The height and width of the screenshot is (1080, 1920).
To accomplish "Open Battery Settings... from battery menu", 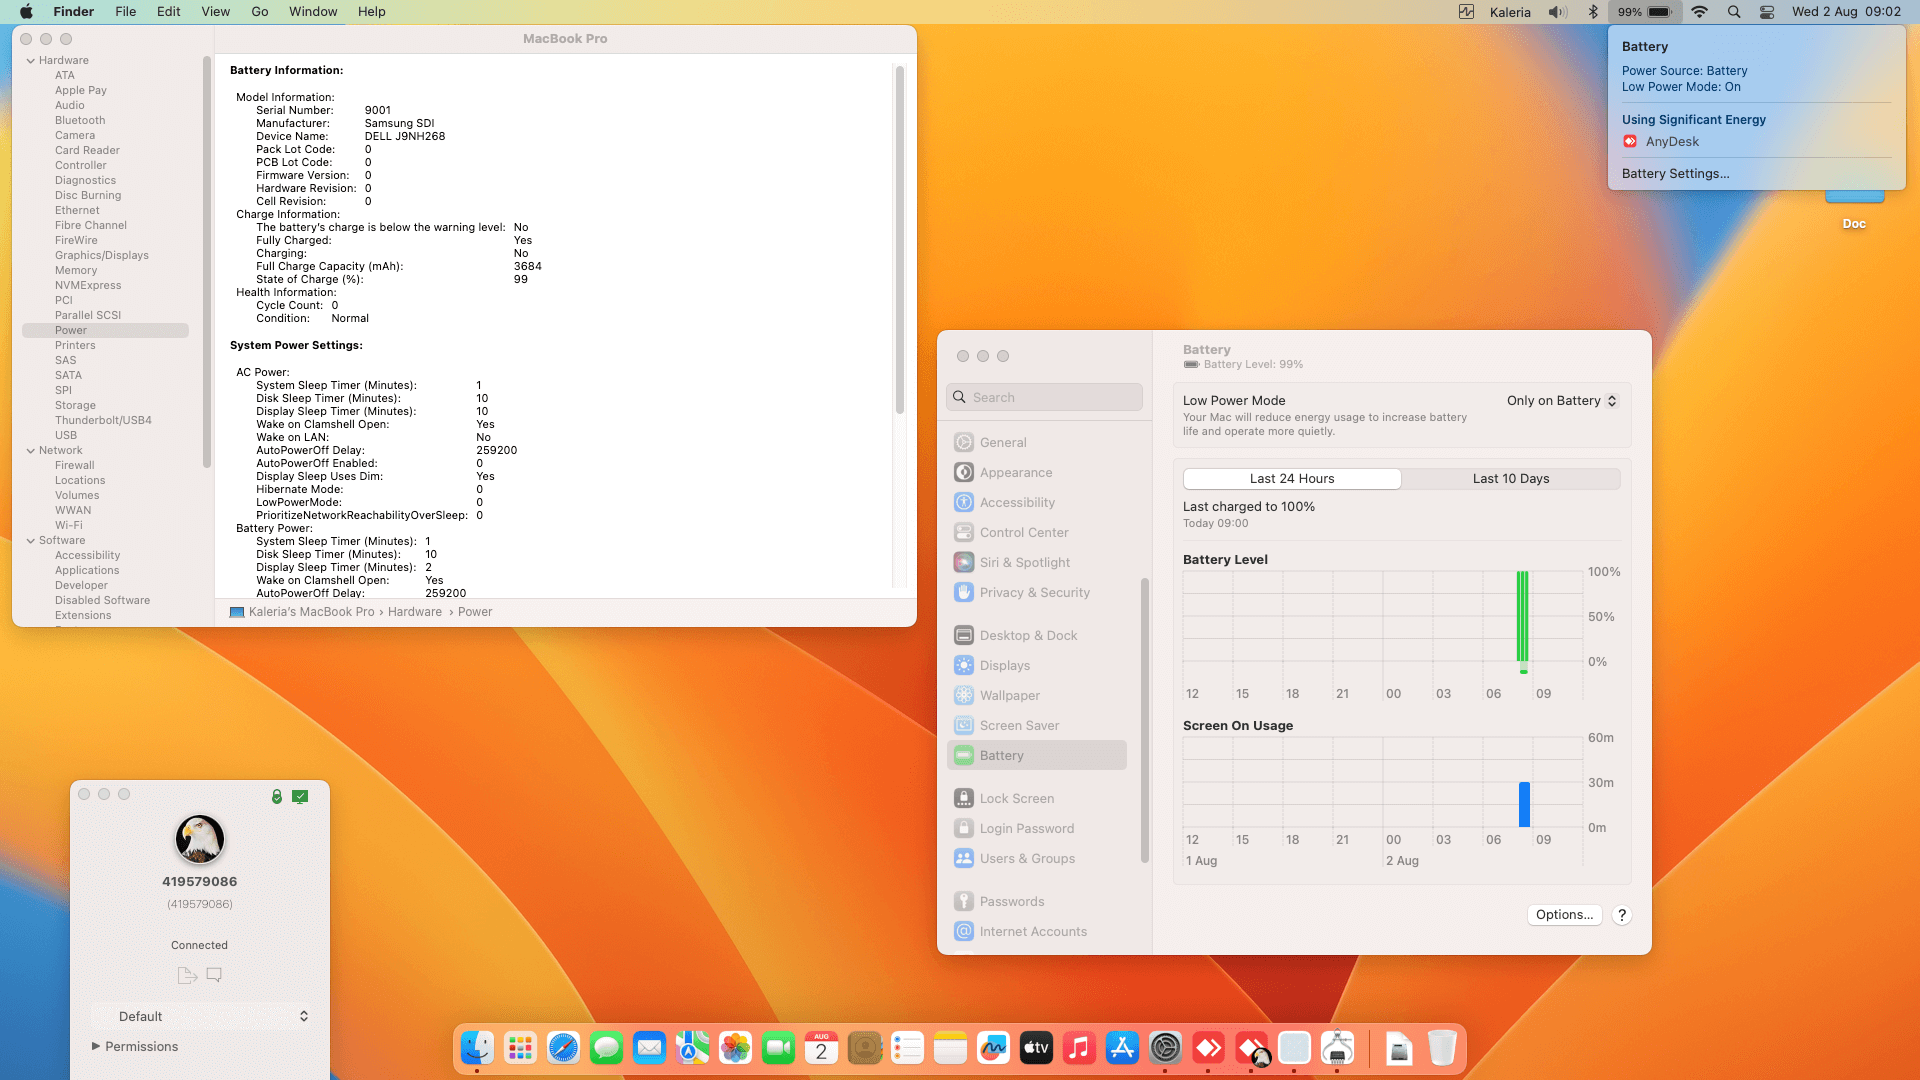I will [x=1675, y=173].
